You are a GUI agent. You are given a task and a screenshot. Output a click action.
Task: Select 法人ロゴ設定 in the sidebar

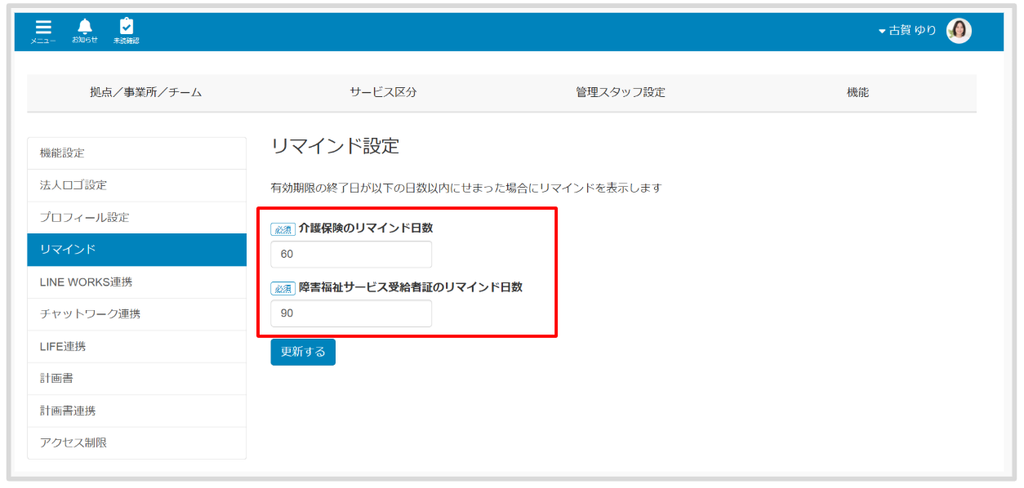(x=137, y=186)
